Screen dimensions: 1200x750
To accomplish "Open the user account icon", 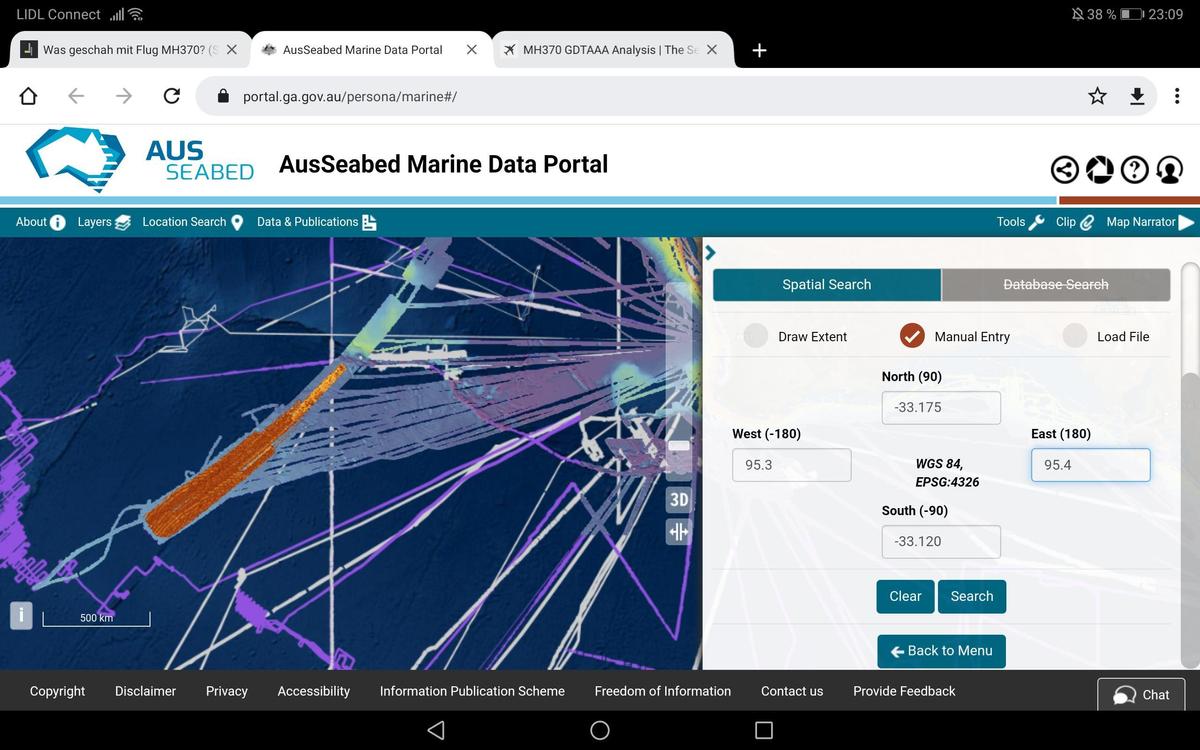I will point(1169,170).
